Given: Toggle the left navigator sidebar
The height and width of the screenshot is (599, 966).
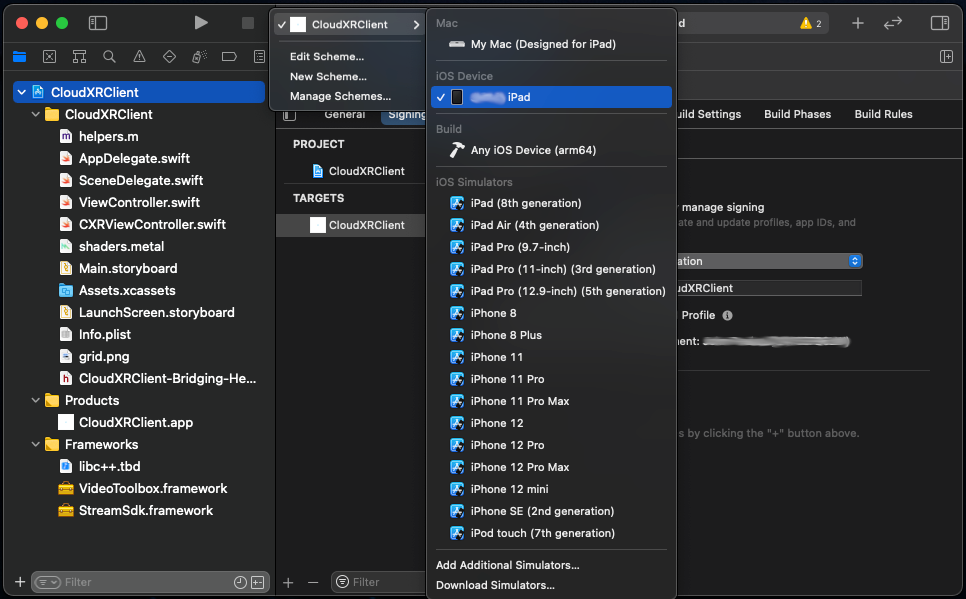Looking at the screenshot, I should pyautogui.click(x=97, y=22).
